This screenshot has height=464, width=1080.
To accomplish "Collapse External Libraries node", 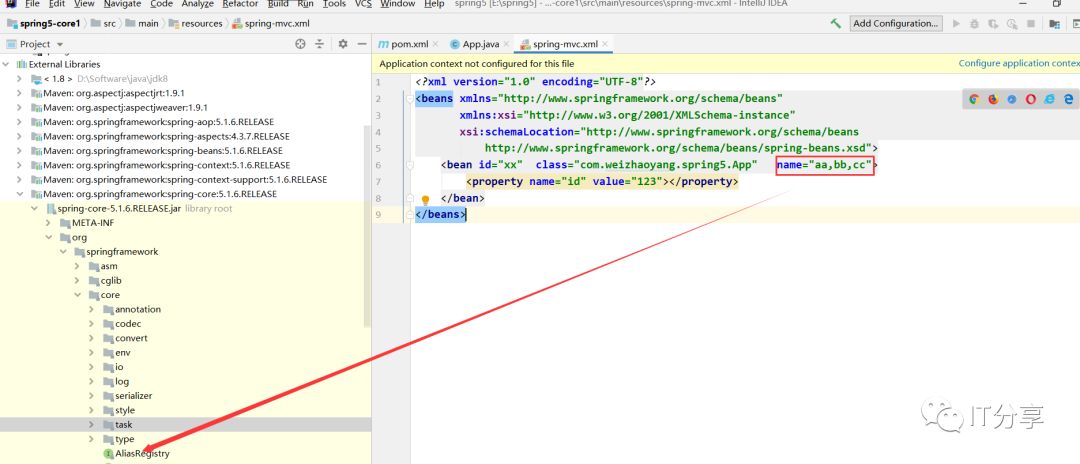I will pos(6,64).
